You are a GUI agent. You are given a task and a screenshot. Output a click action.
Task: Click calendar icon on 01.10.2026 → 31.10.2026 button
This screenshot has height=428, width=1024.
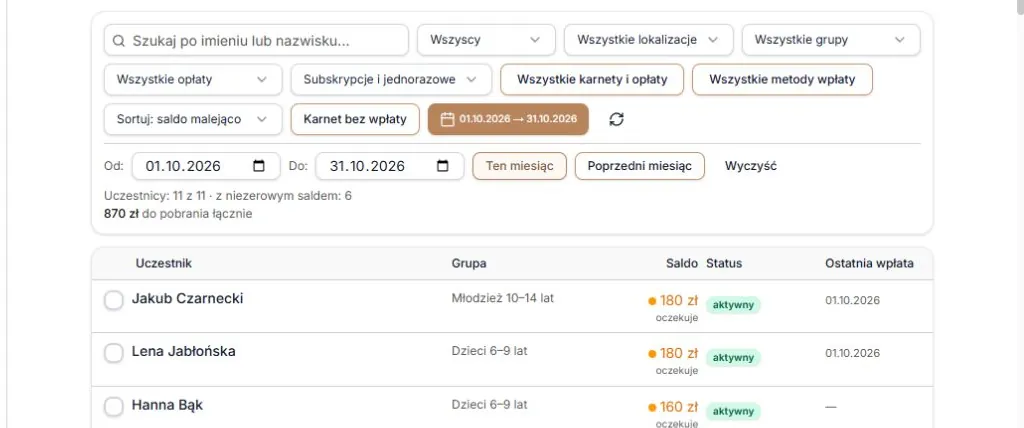pyautogui.click(x=447, y=120)
